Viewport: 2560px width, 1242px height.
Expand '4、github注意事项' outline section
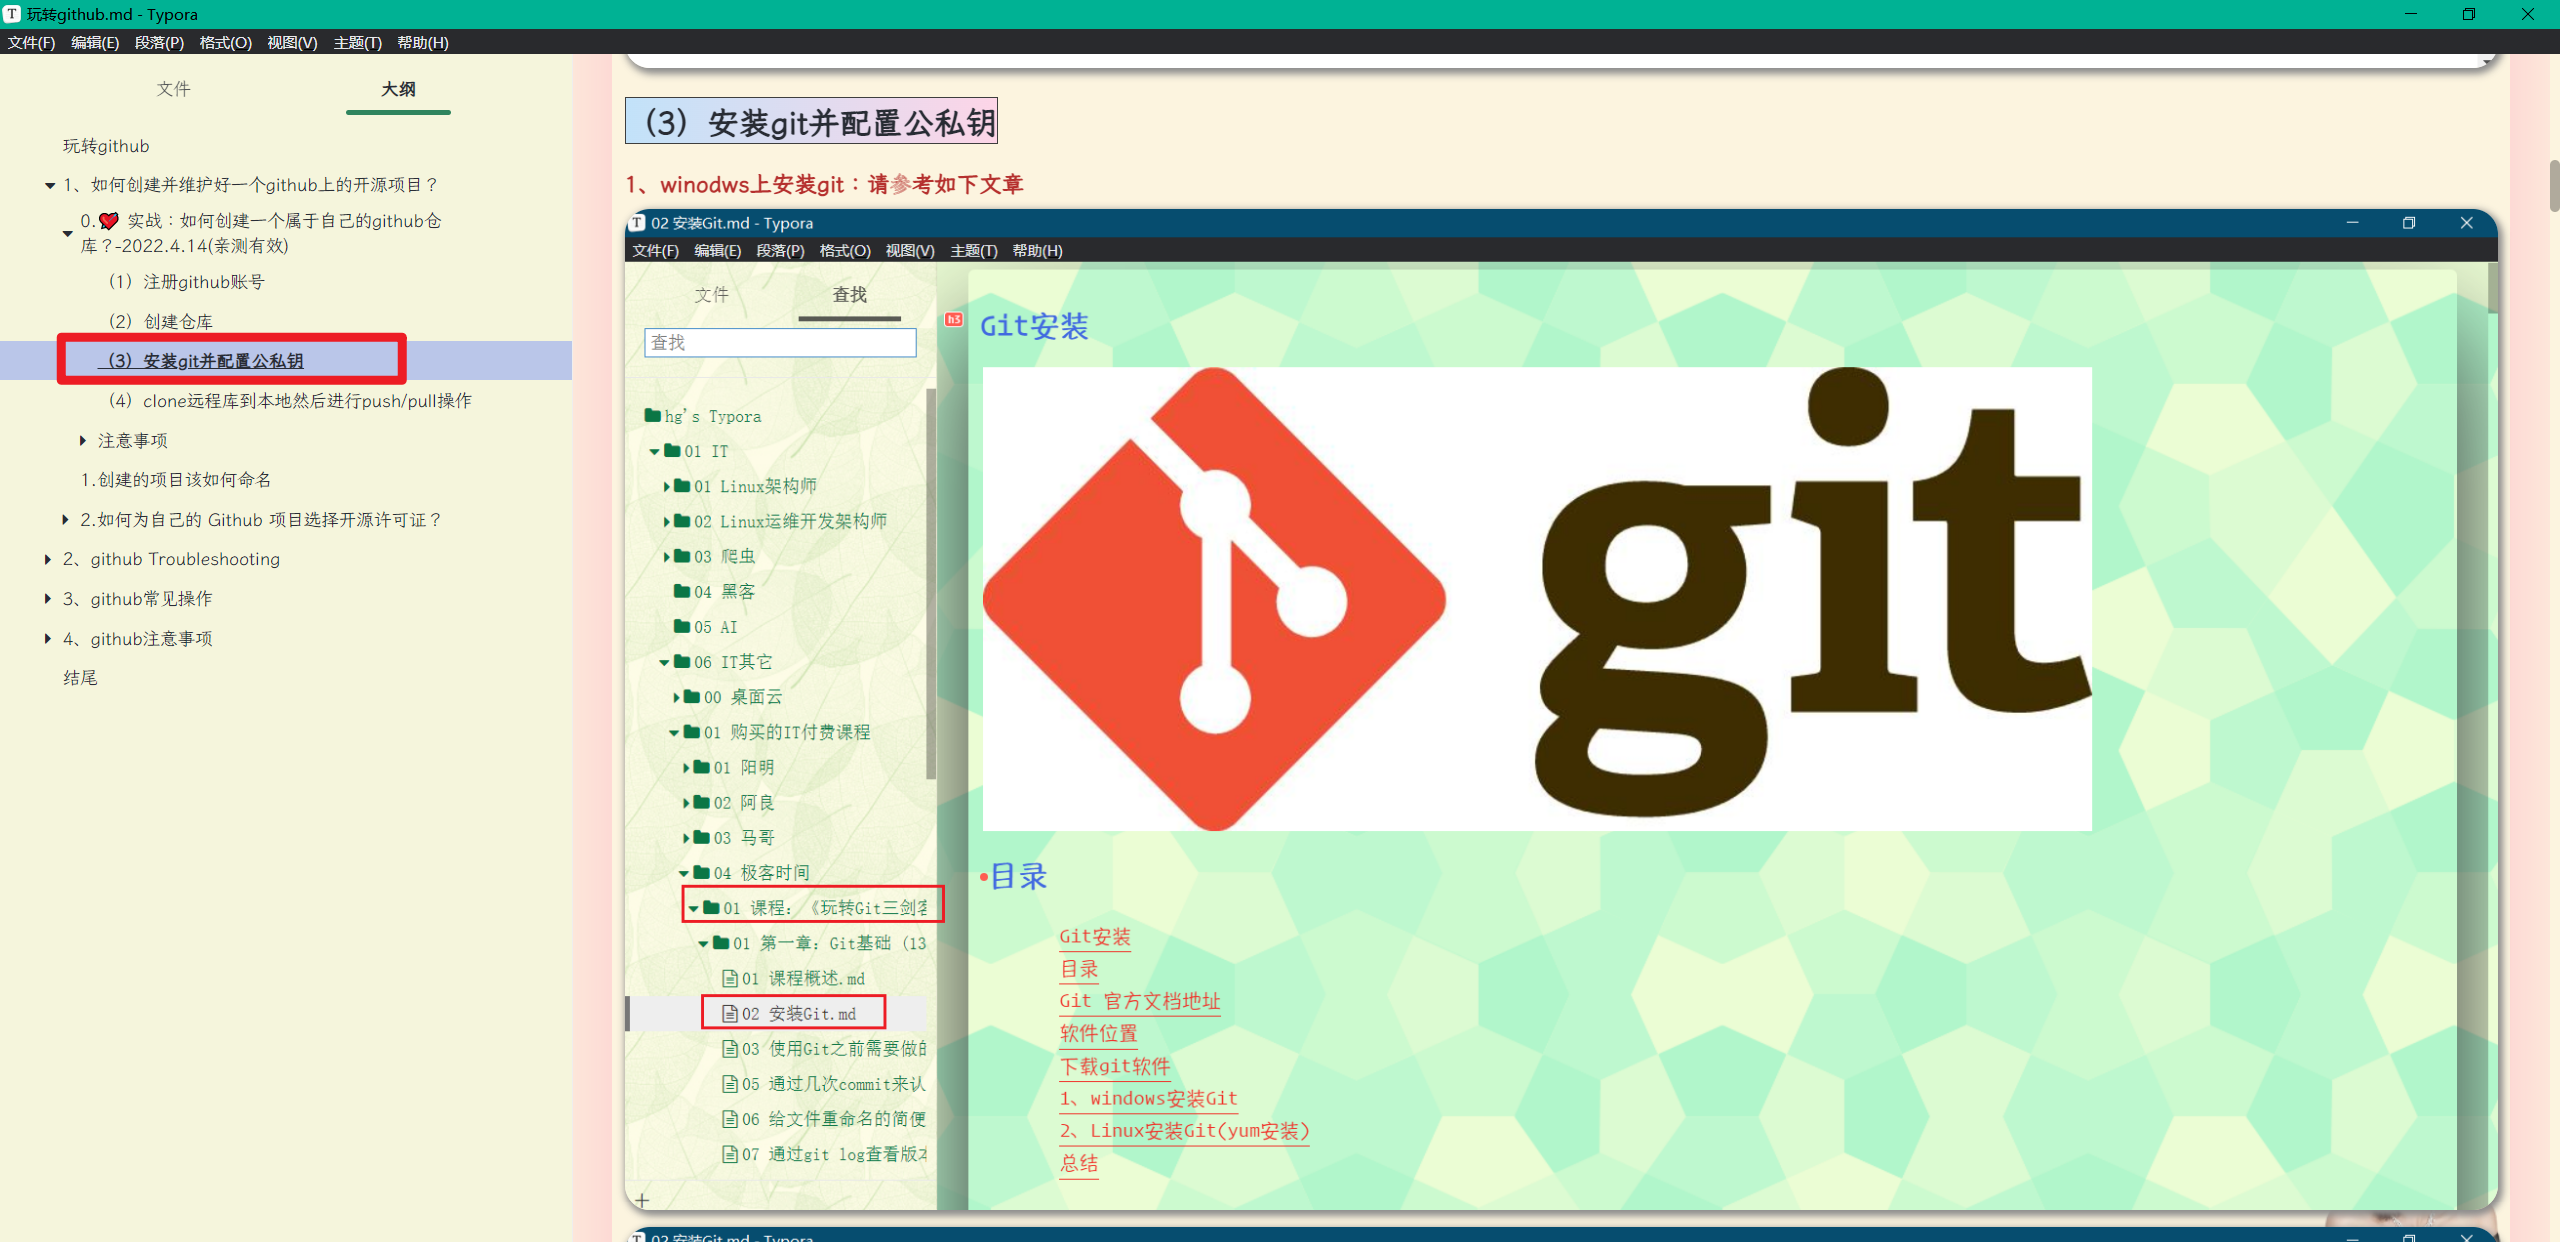tap(47, 638)
